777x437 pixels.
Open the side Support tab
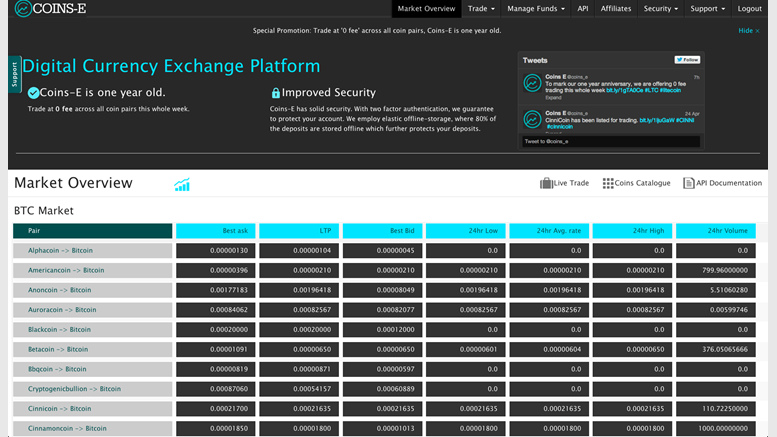(x=14, y=74)
